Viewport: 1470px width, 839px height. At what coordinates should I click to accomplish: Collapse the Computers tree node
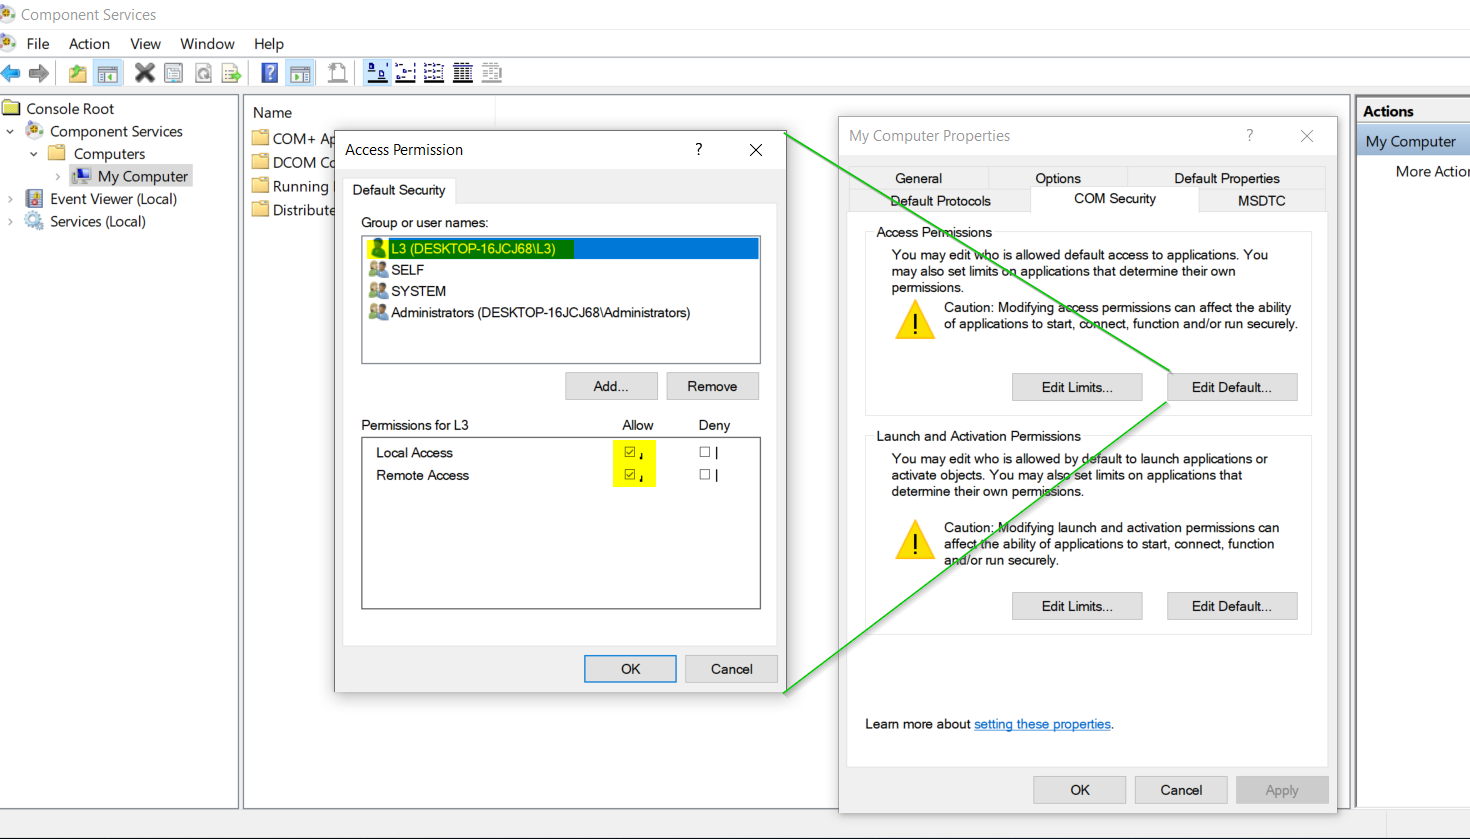point(34,154)
